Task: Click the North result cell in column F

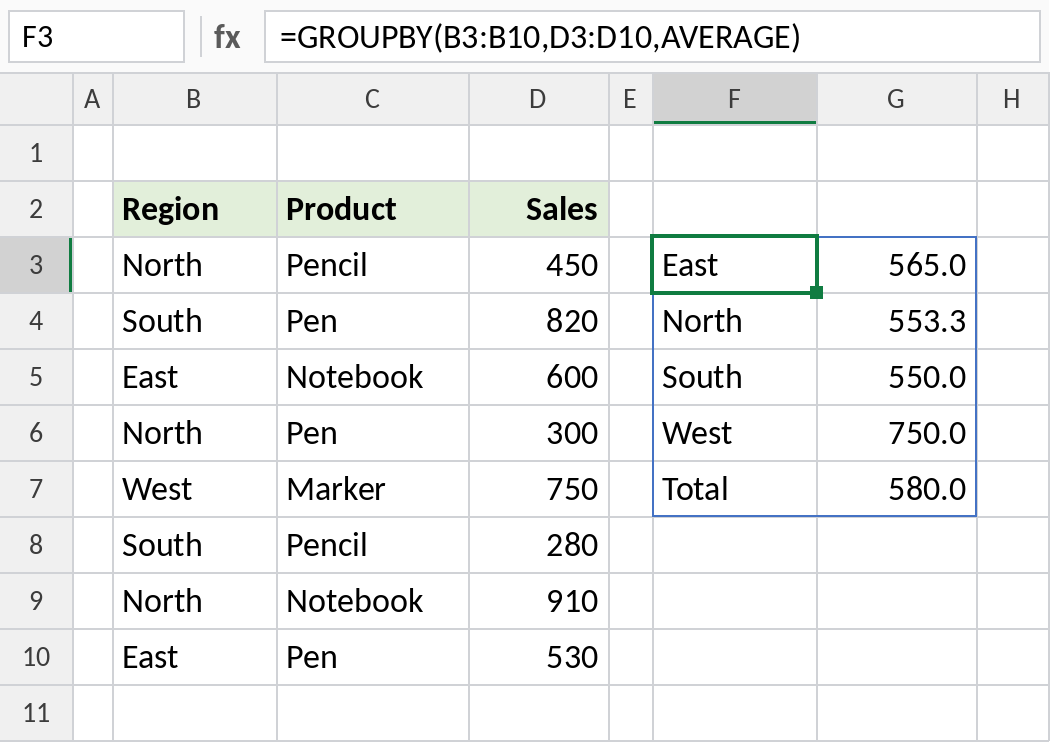Action: (x=735, y=321)
